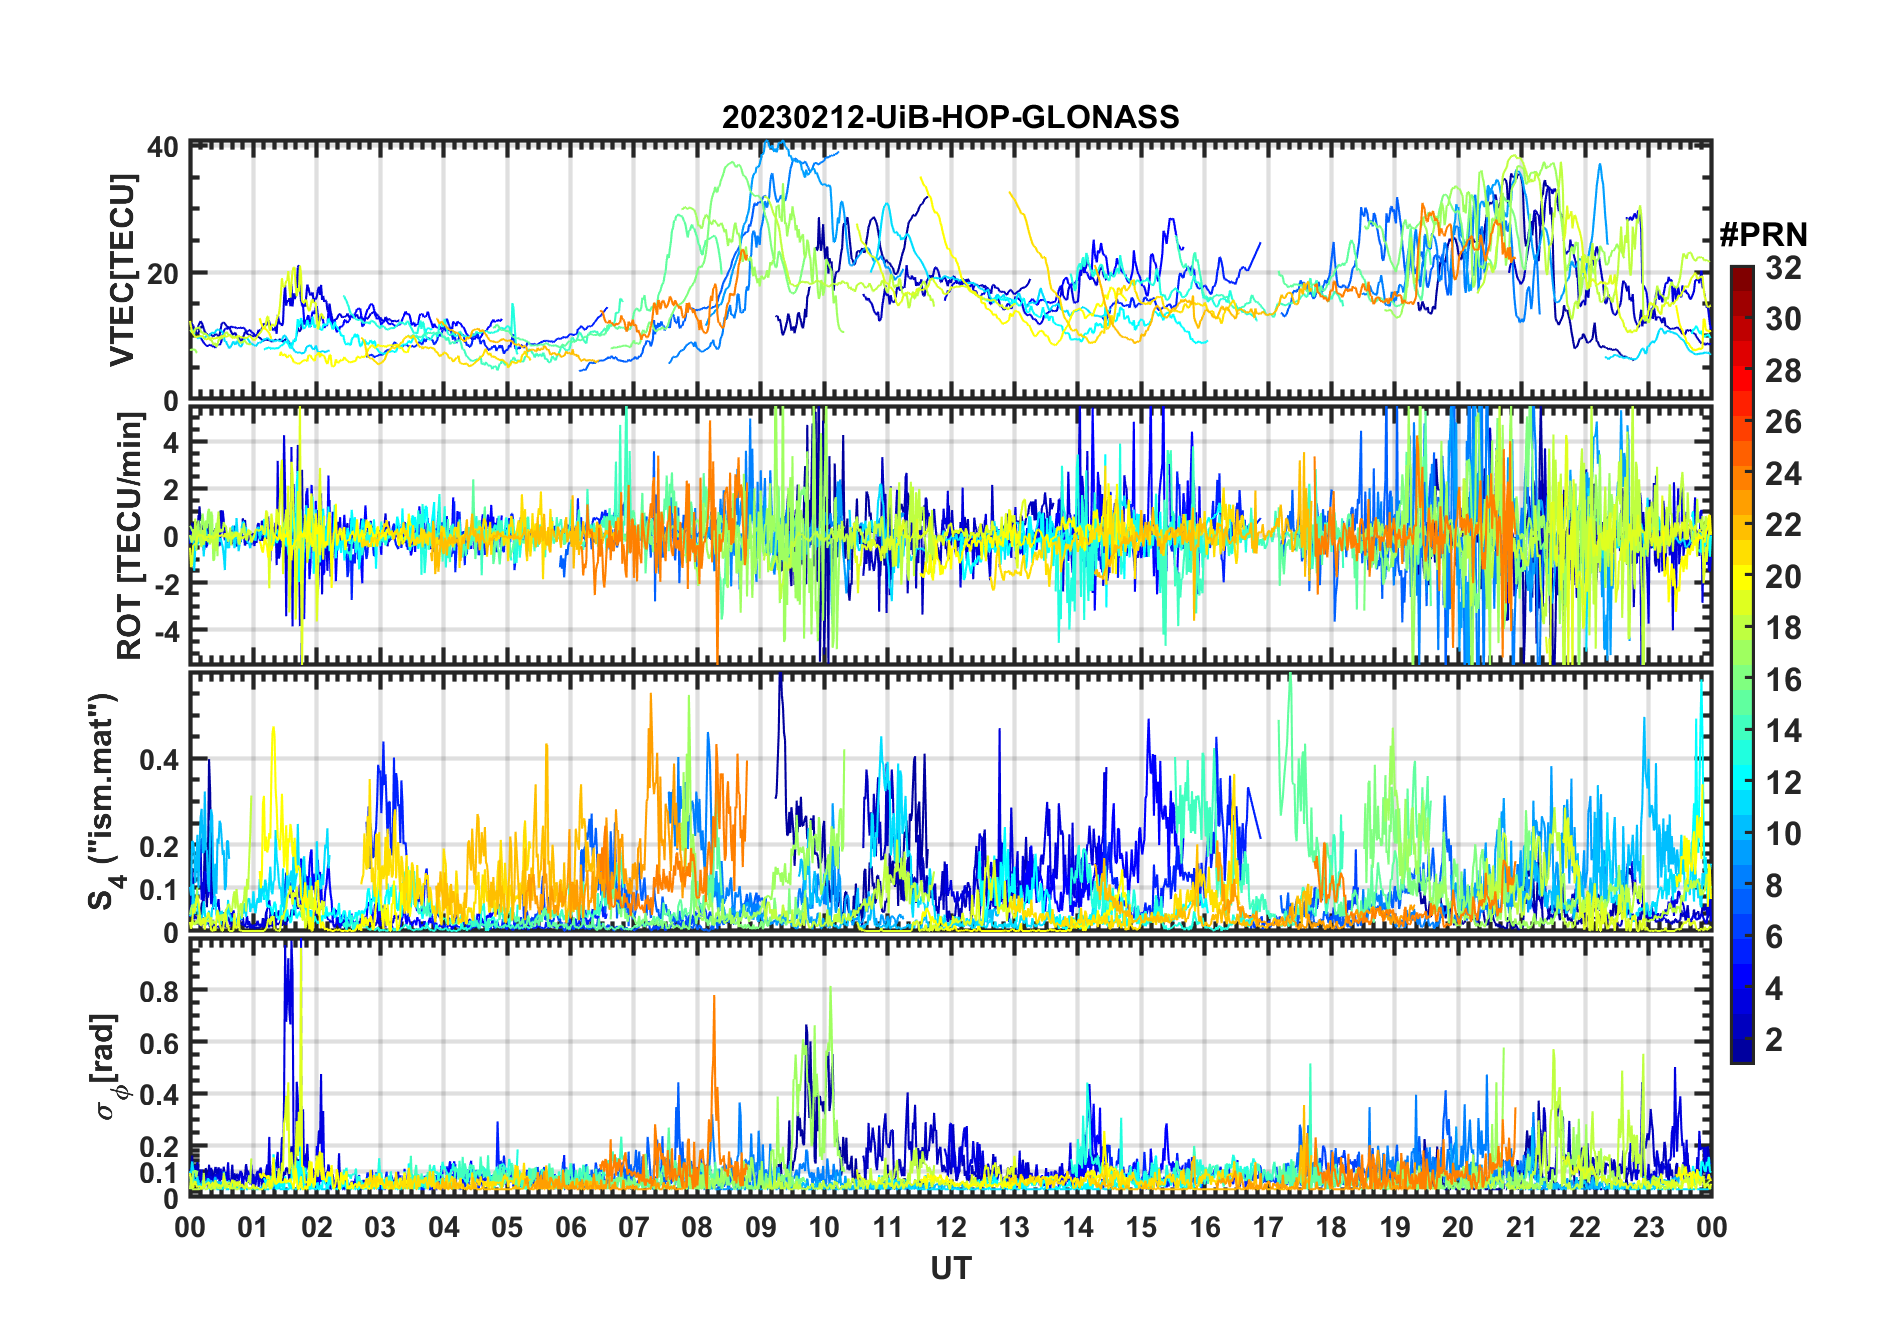Click colorbar tick label 6
The width and height of the screenshot is (1902, 1330).
[x=1774, y=937]
